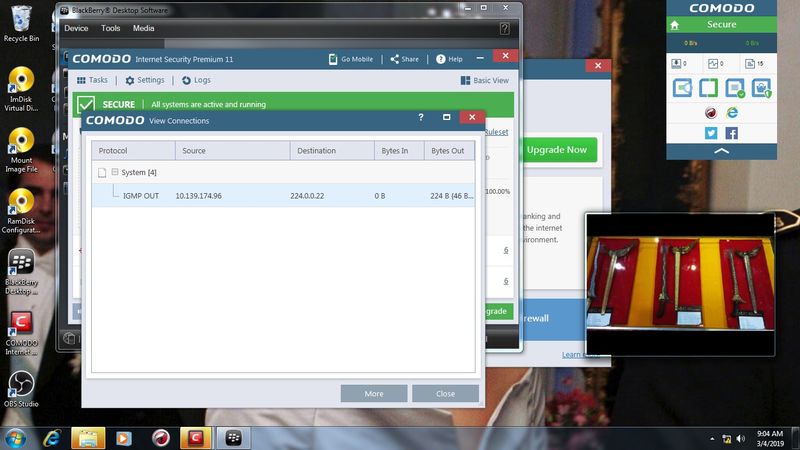Viewport: 800px width, 450px height.
Task: Switch to Basic View
Action: click(484, 81)
